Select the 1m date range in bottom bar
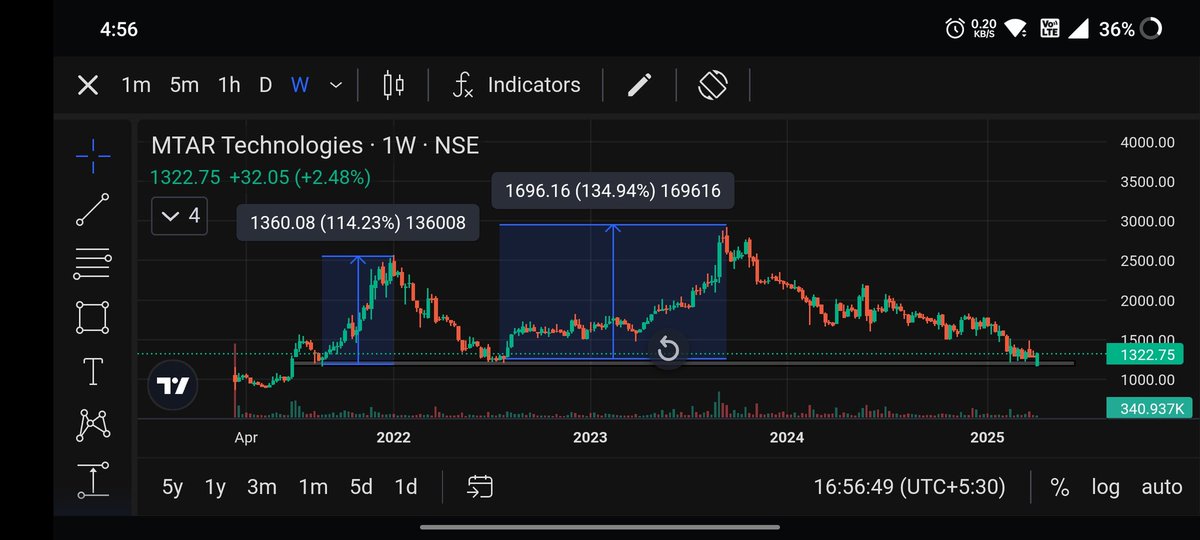This screenshot has height=540, width=1200. (x=313, y=487)
